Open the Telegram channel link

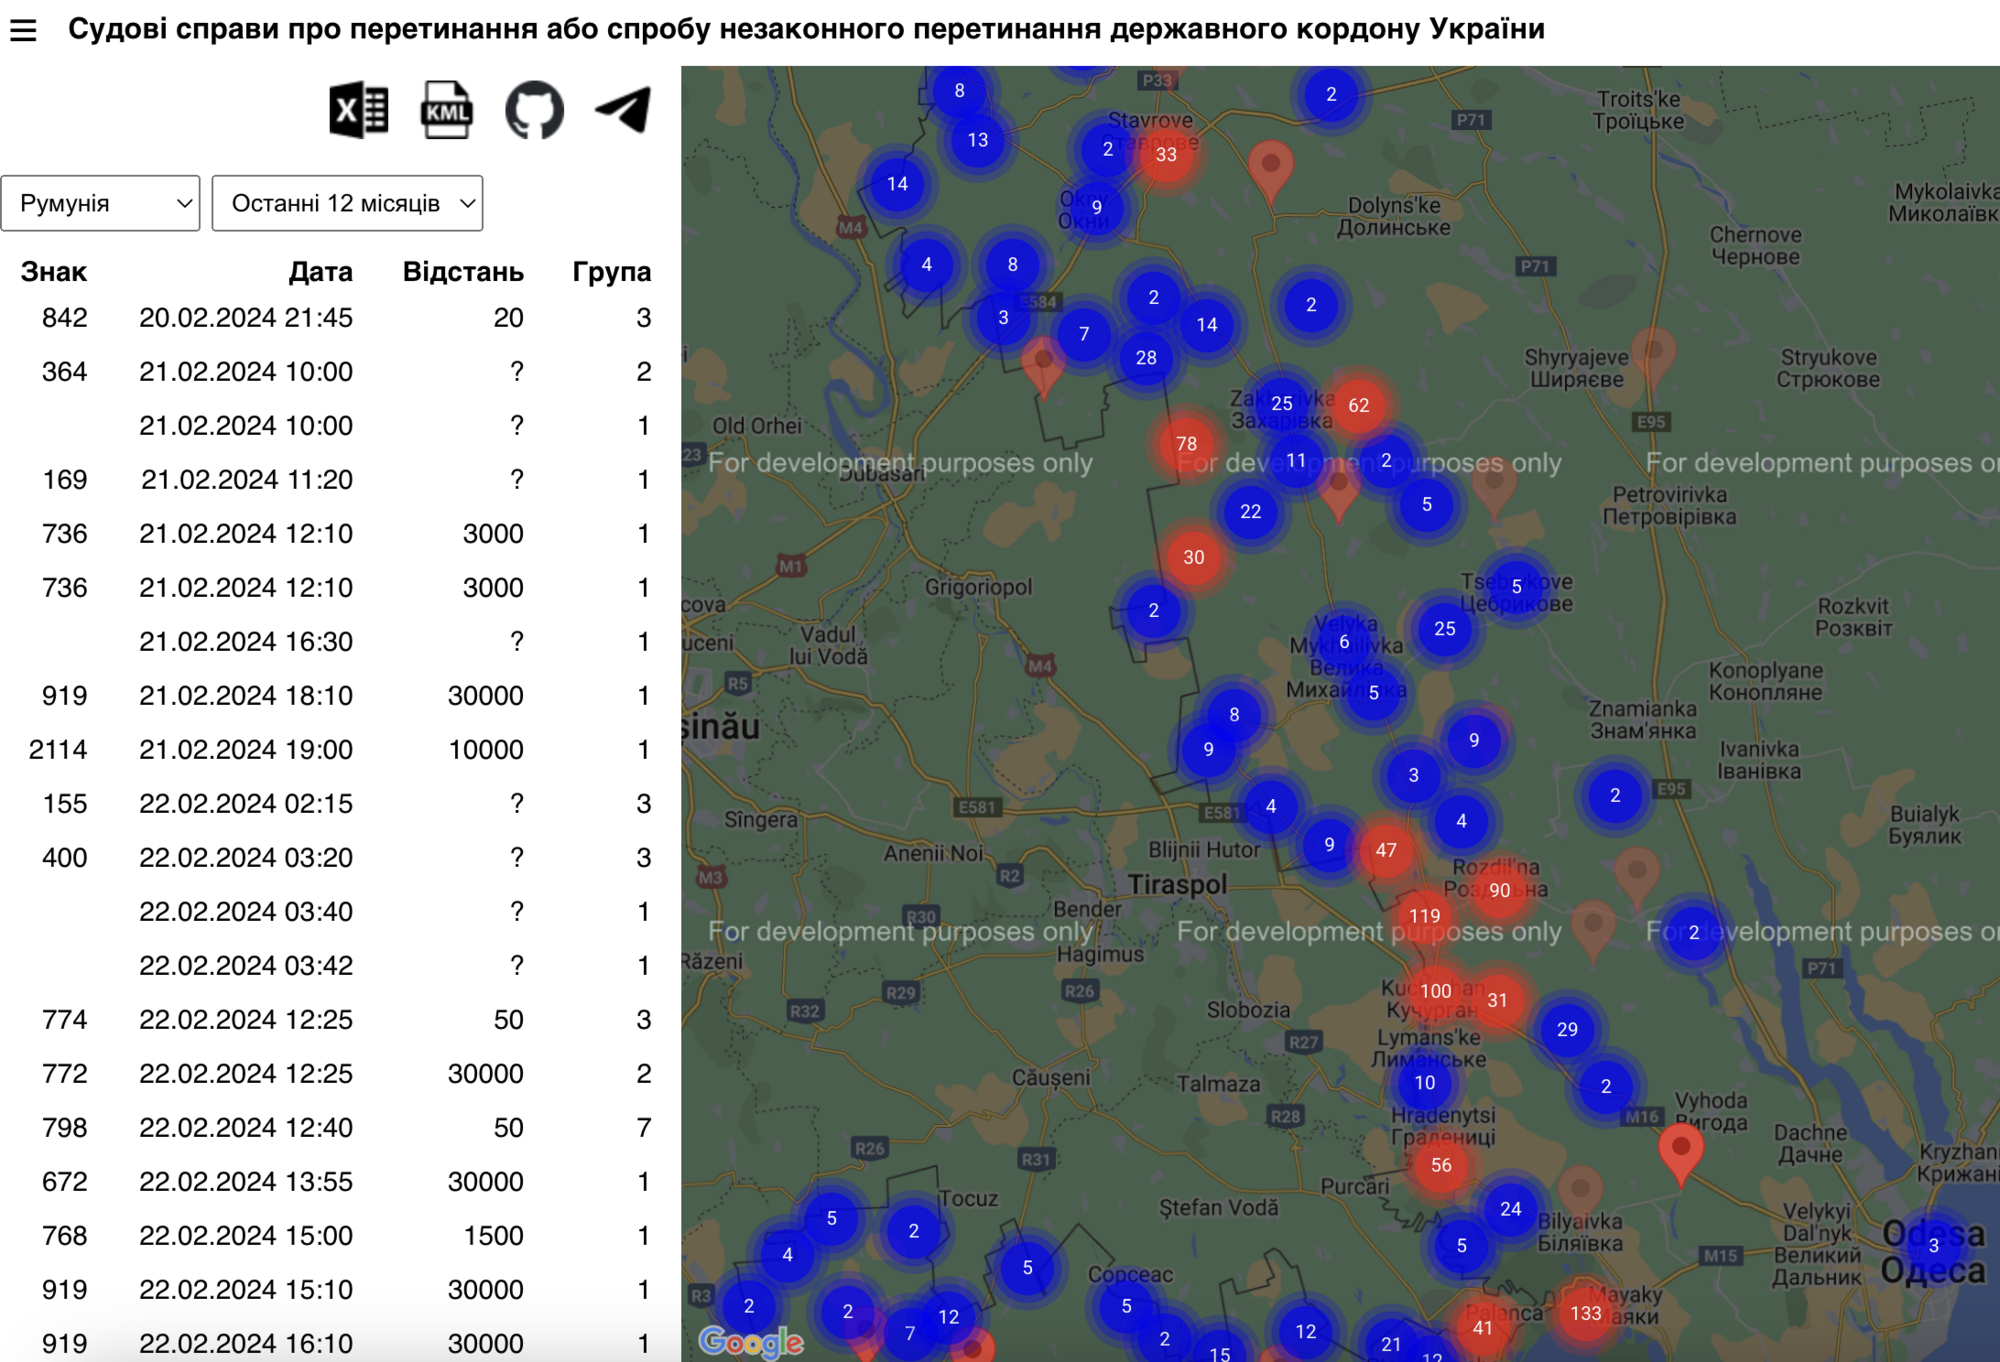[x=623, y=110]
